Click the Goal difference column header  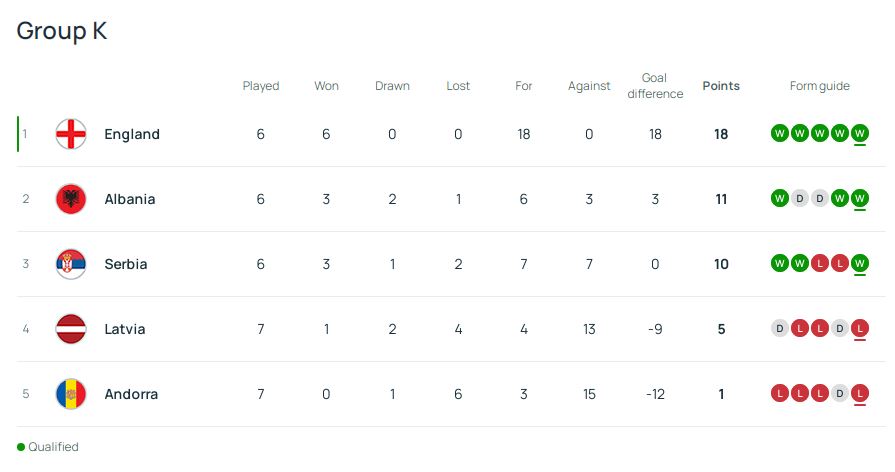click(x=655, y=86)
